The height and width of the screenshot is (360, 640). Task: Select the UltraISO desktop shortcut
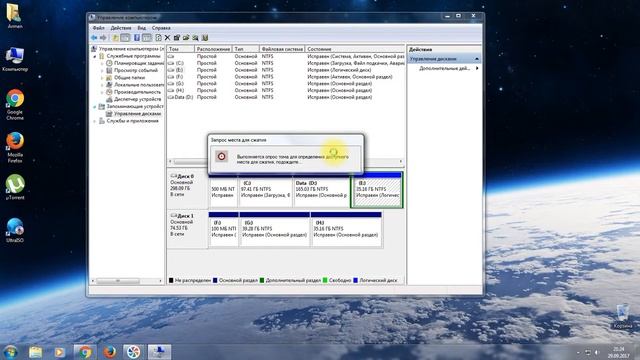15,230
